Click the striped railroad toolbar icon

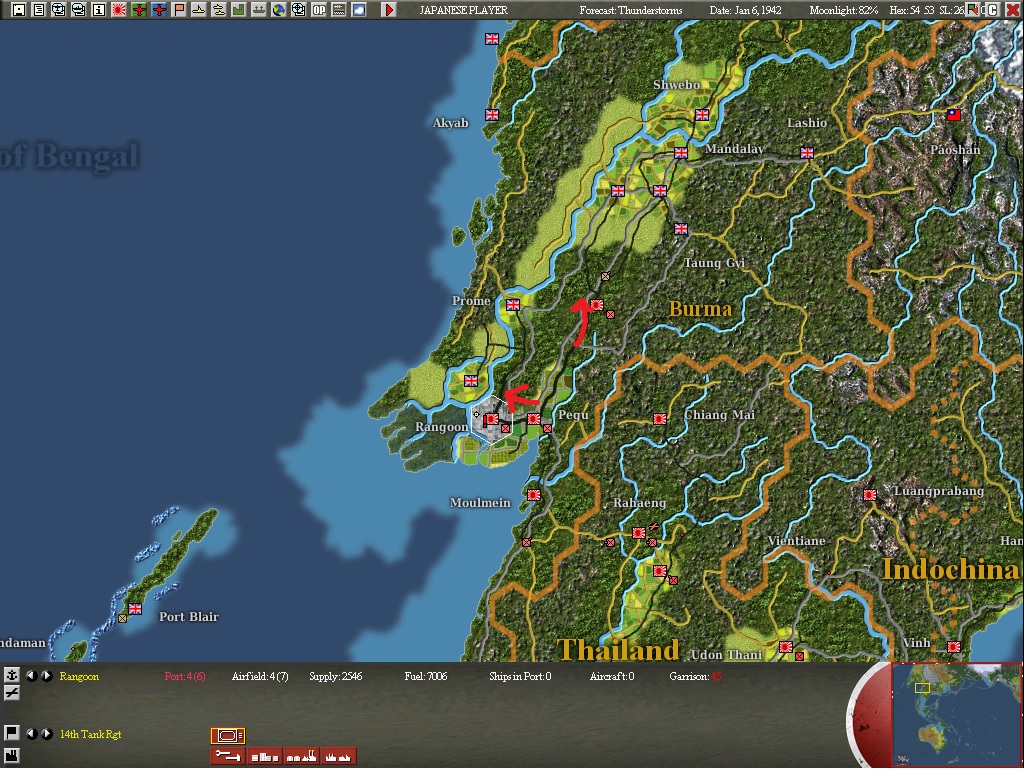click(x=339, y=10)
